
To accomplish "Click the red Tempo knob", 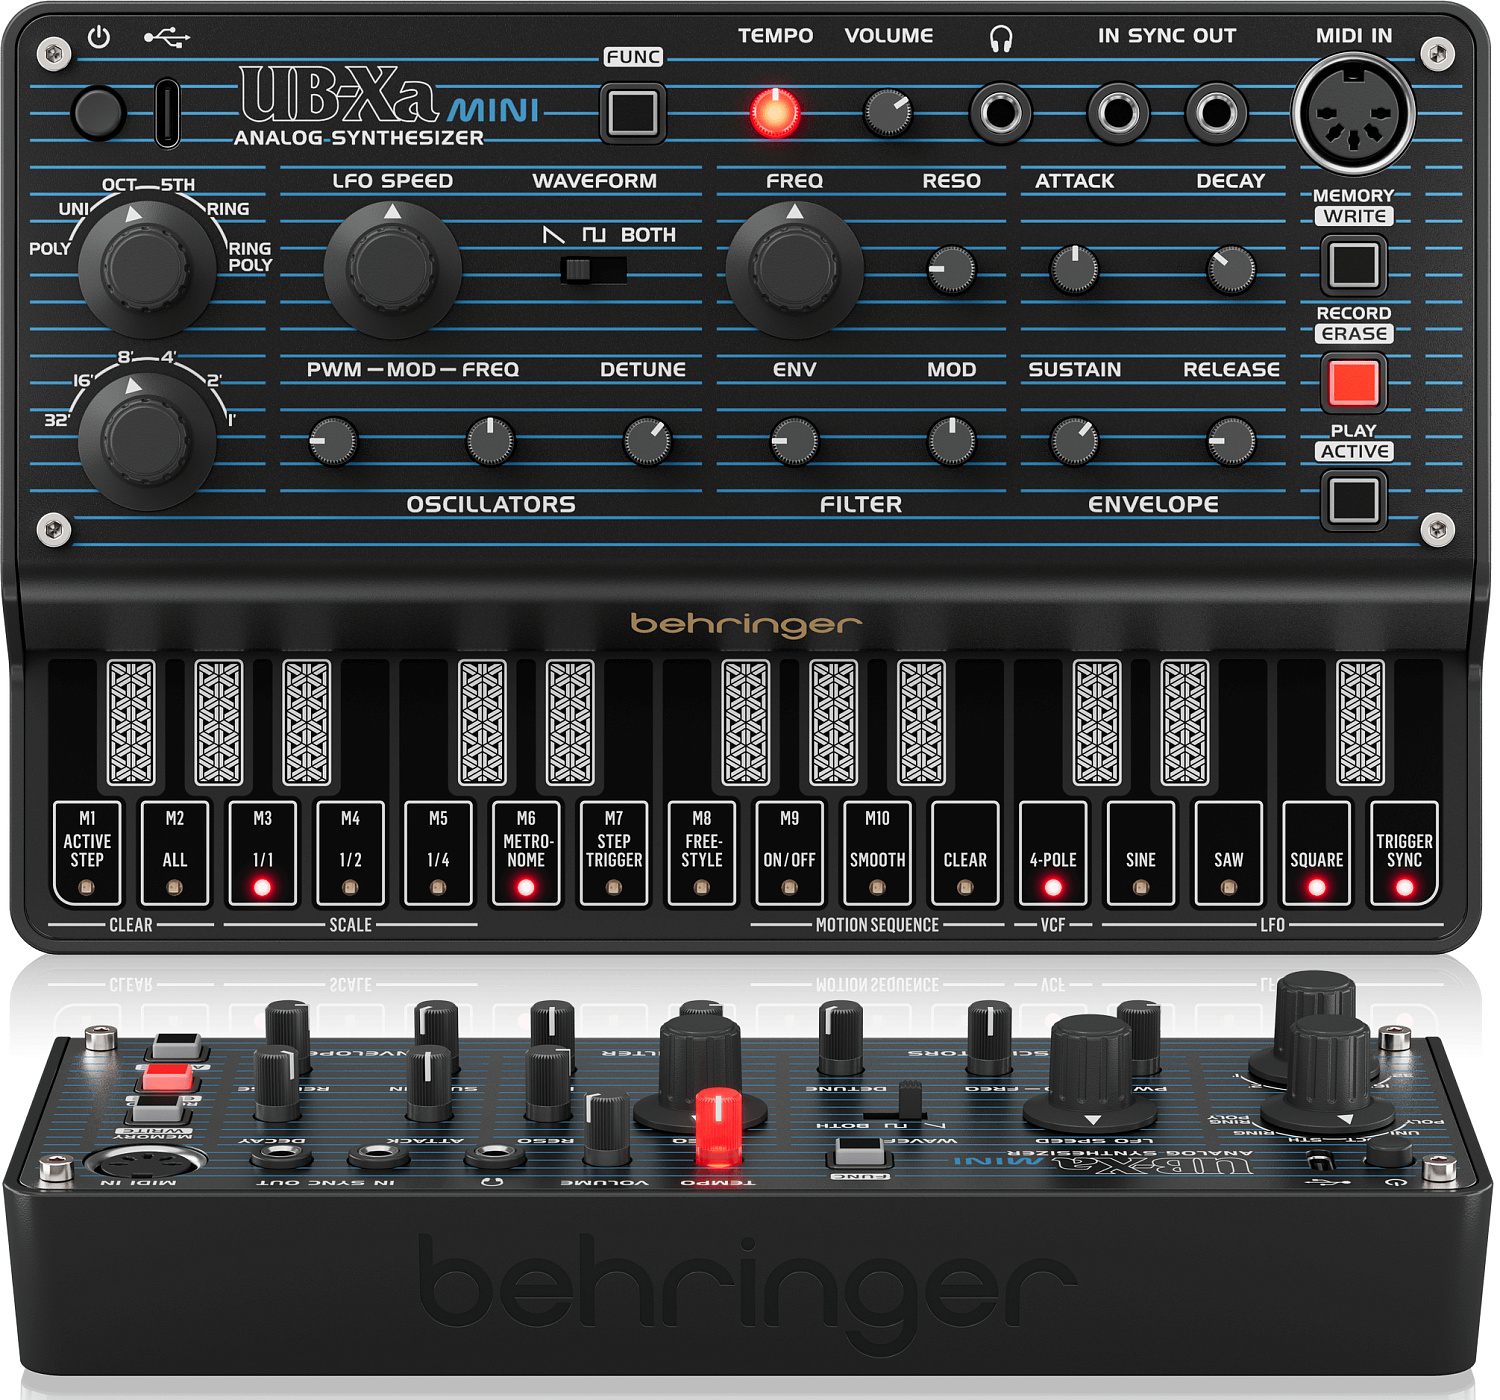I will (x=775, y=112).
